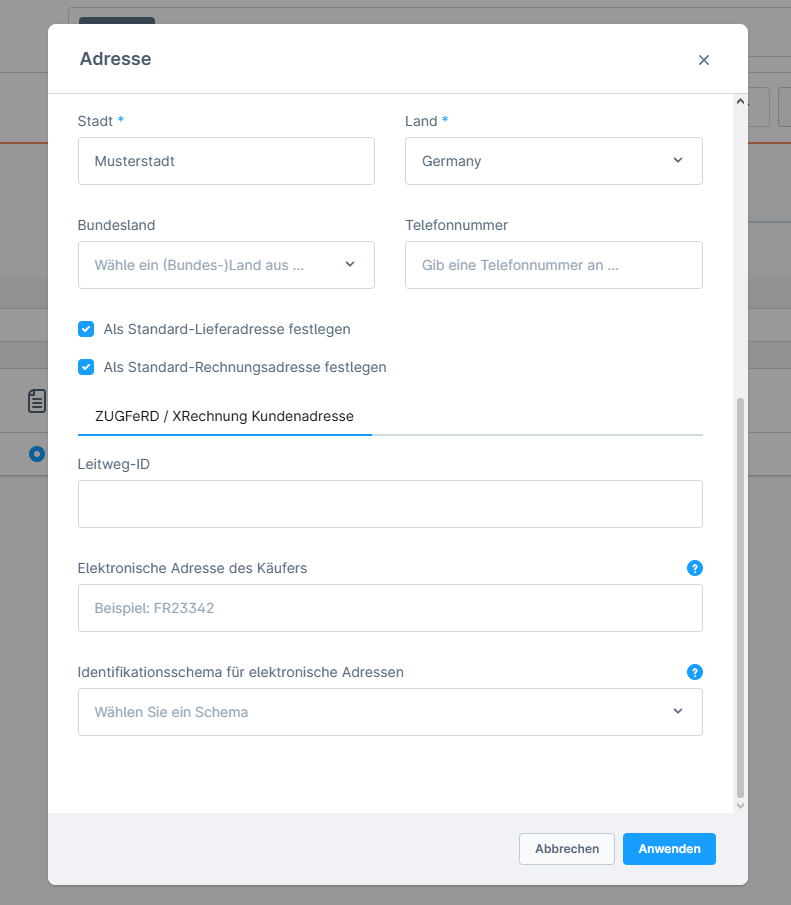Uncheck Als Standard-Lieferadresse festlegen

click(x=86, y=329)
